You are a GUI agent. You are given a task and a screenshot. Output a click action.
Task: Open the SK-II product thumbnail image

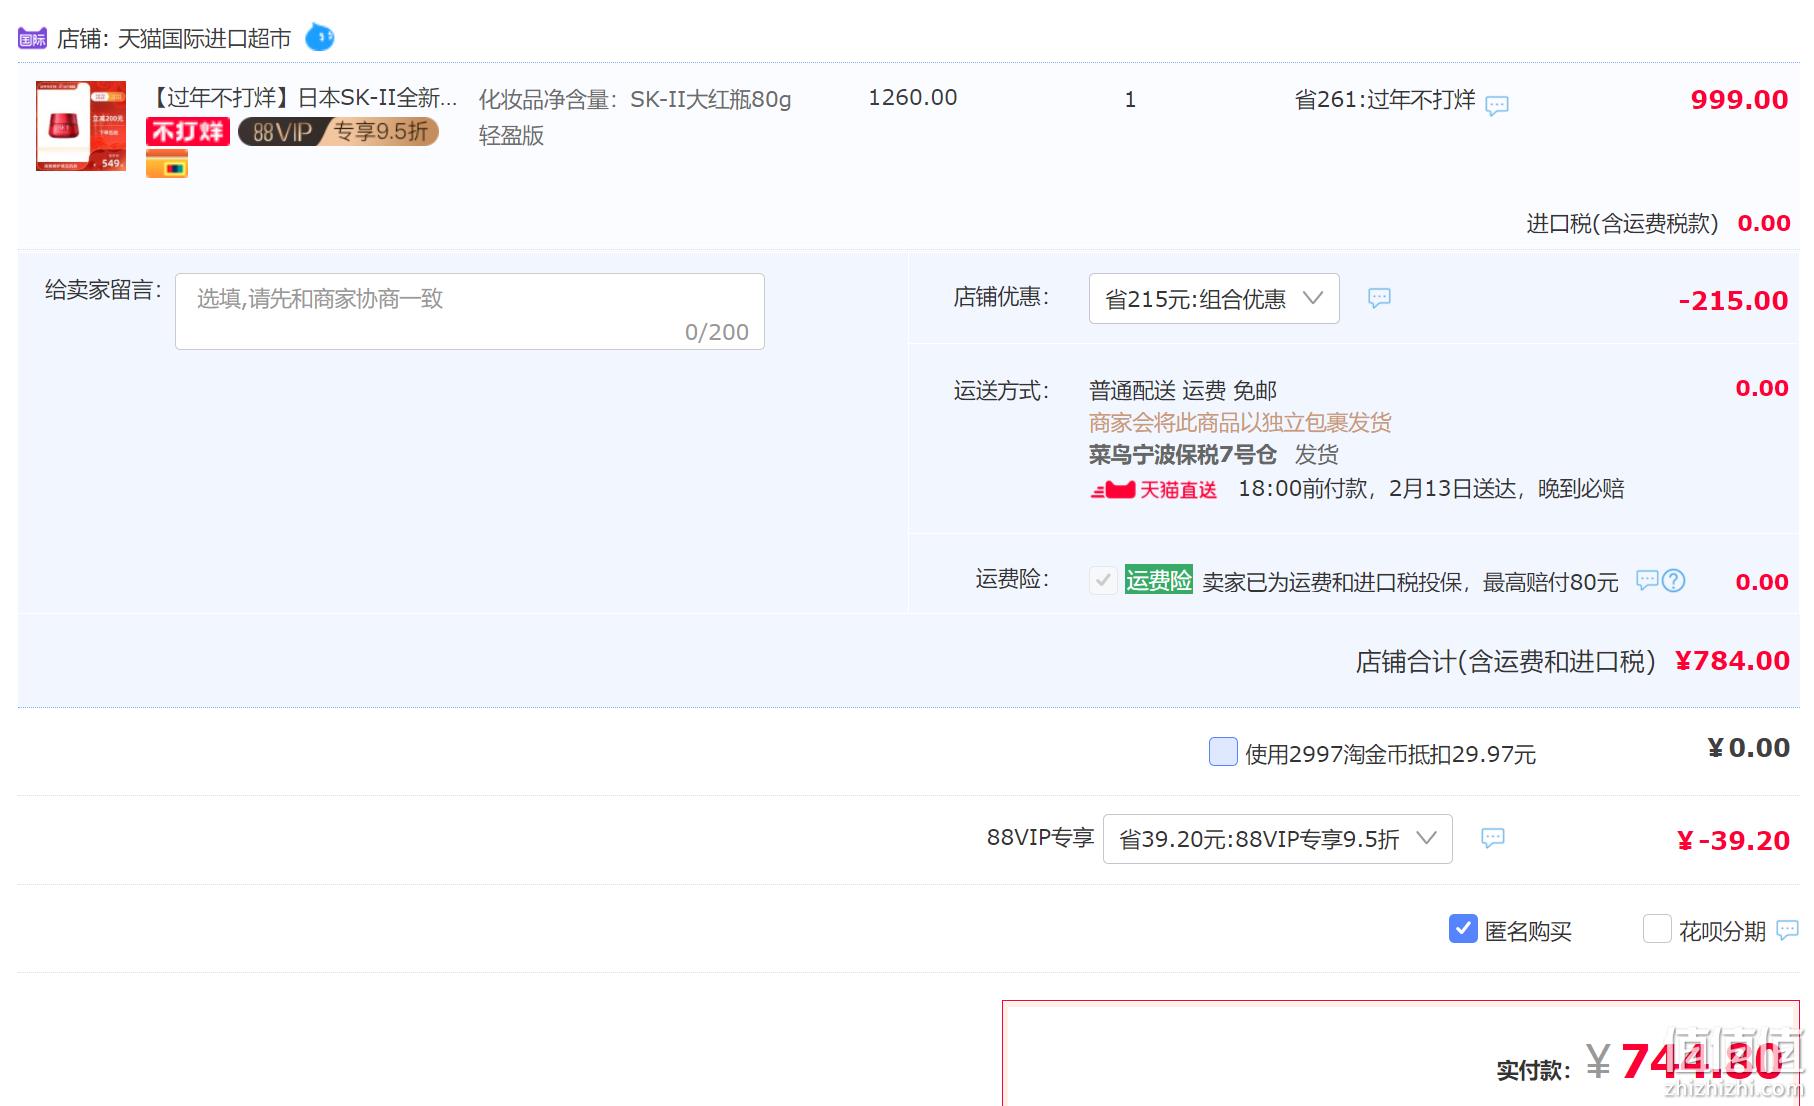pos(81,126)
